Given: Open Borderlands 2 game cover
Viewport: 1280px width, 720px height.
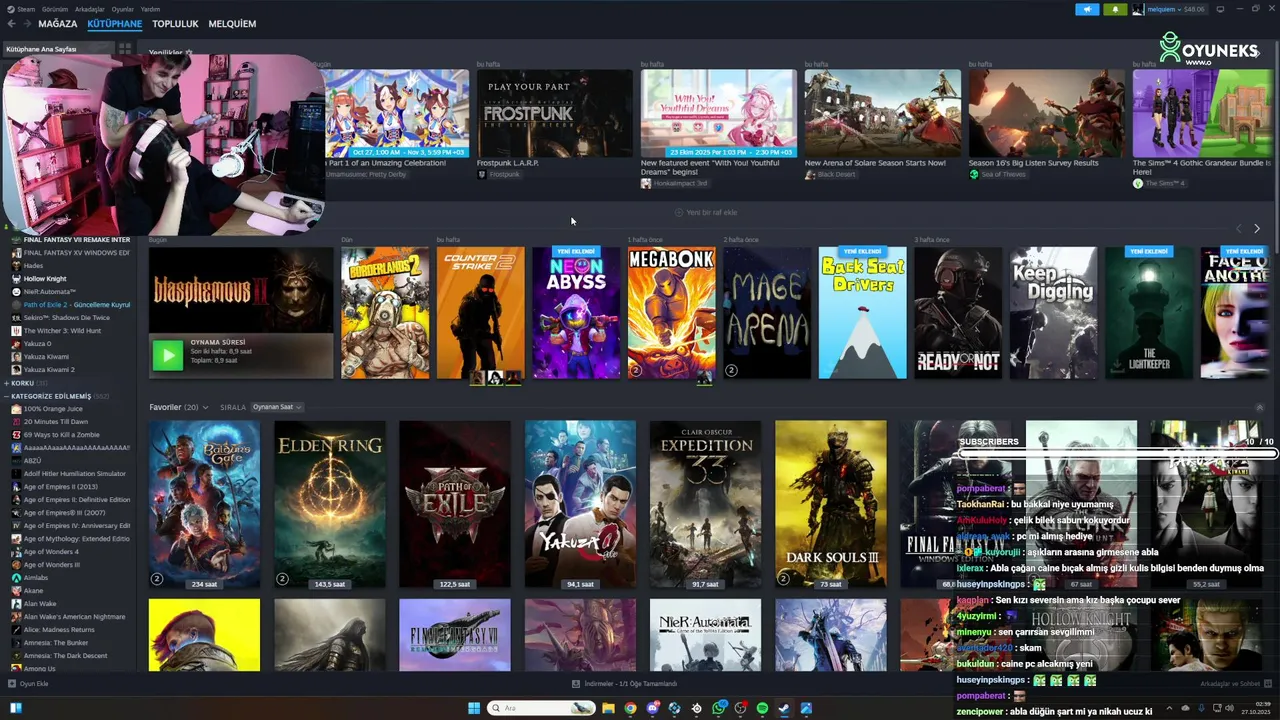Looking at the screenshot, I should tap(385, 313).
